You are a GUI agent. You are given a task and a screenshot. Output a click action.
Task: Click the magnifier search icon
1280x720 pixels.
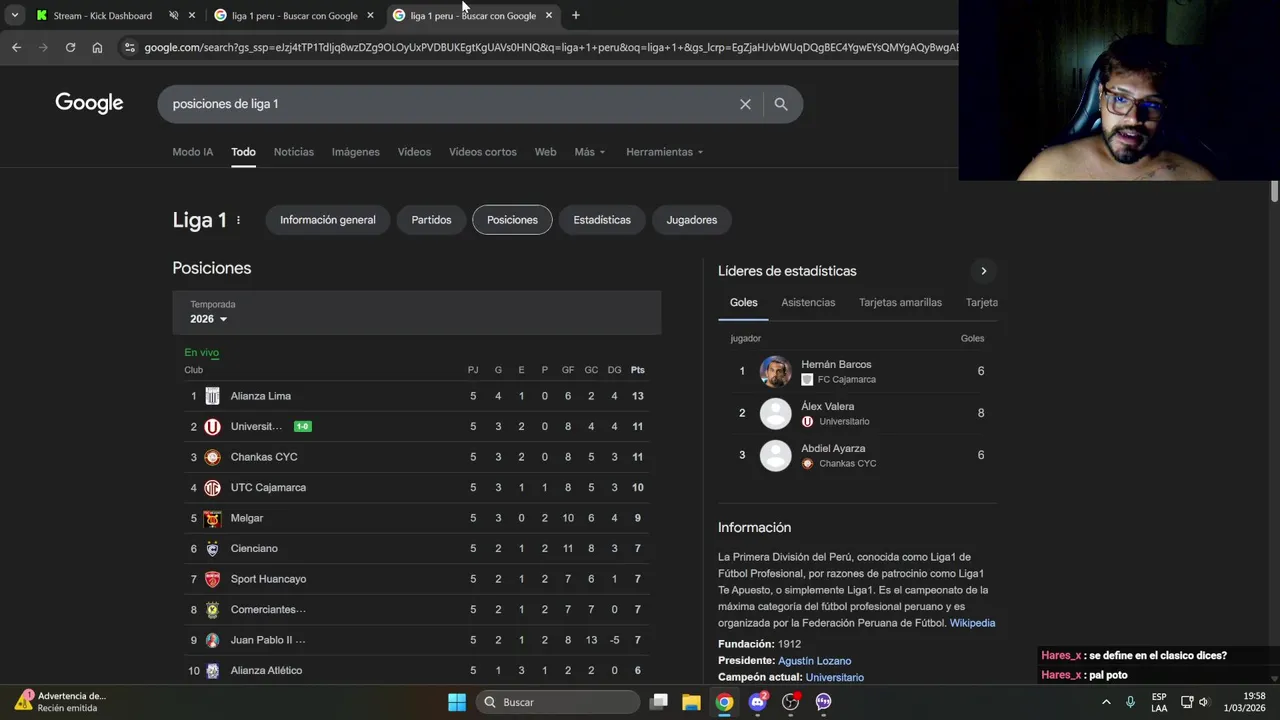point(781,104)
